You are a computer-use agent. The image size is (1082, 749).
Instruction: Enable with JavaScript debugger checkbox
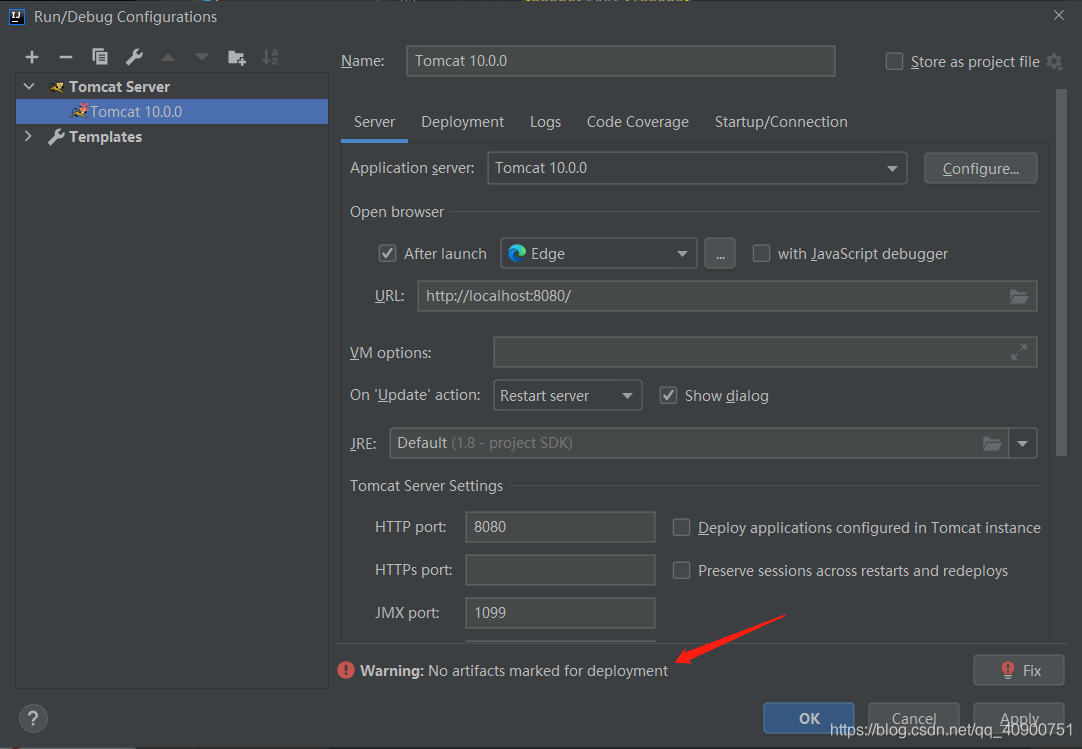(761, 253)
